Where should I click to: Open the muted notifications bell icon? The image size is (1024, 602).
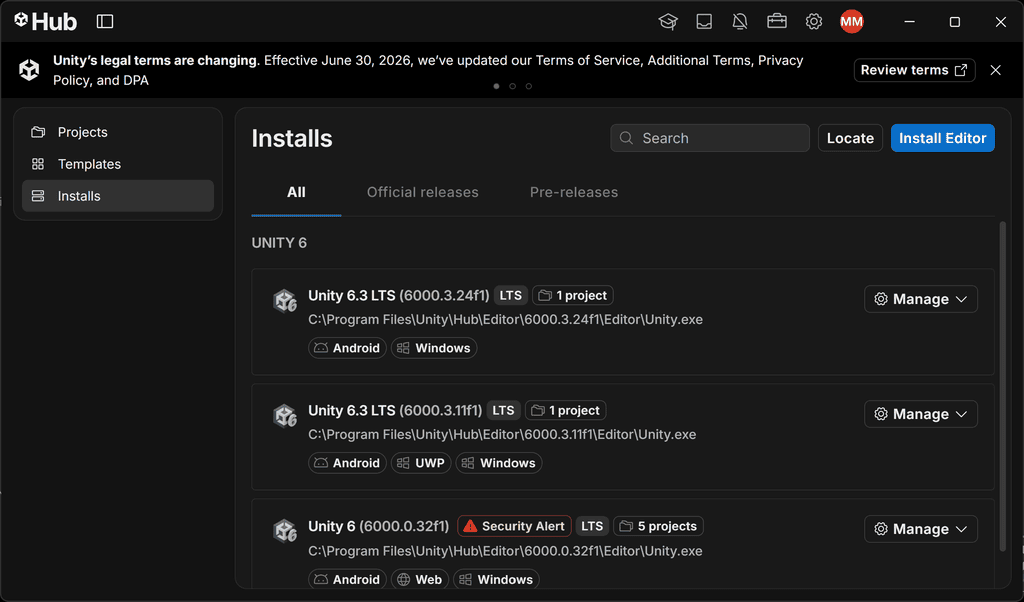740,22
